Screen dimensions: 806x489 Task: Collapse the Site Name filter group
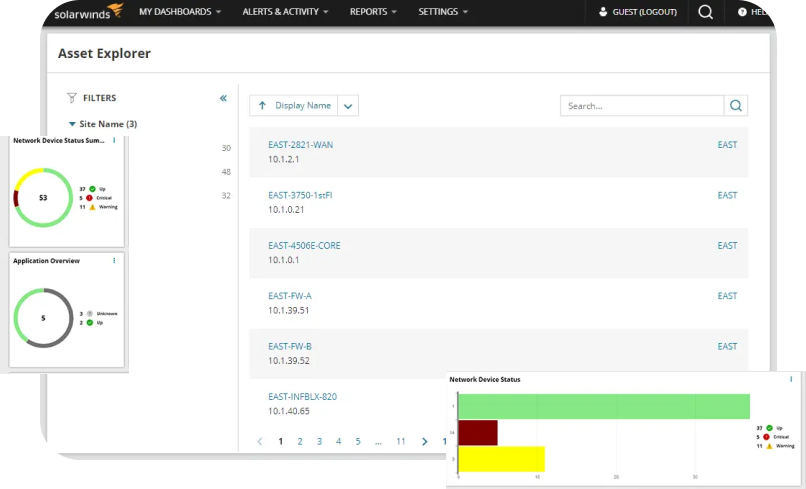72,124
